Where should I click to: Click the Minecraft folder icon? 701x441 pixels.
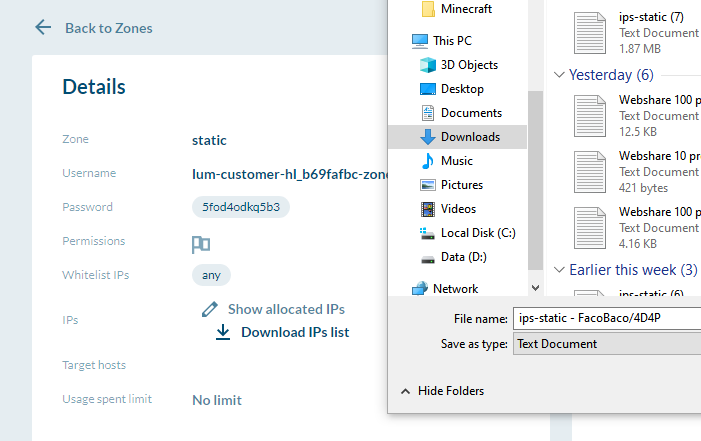428,9
